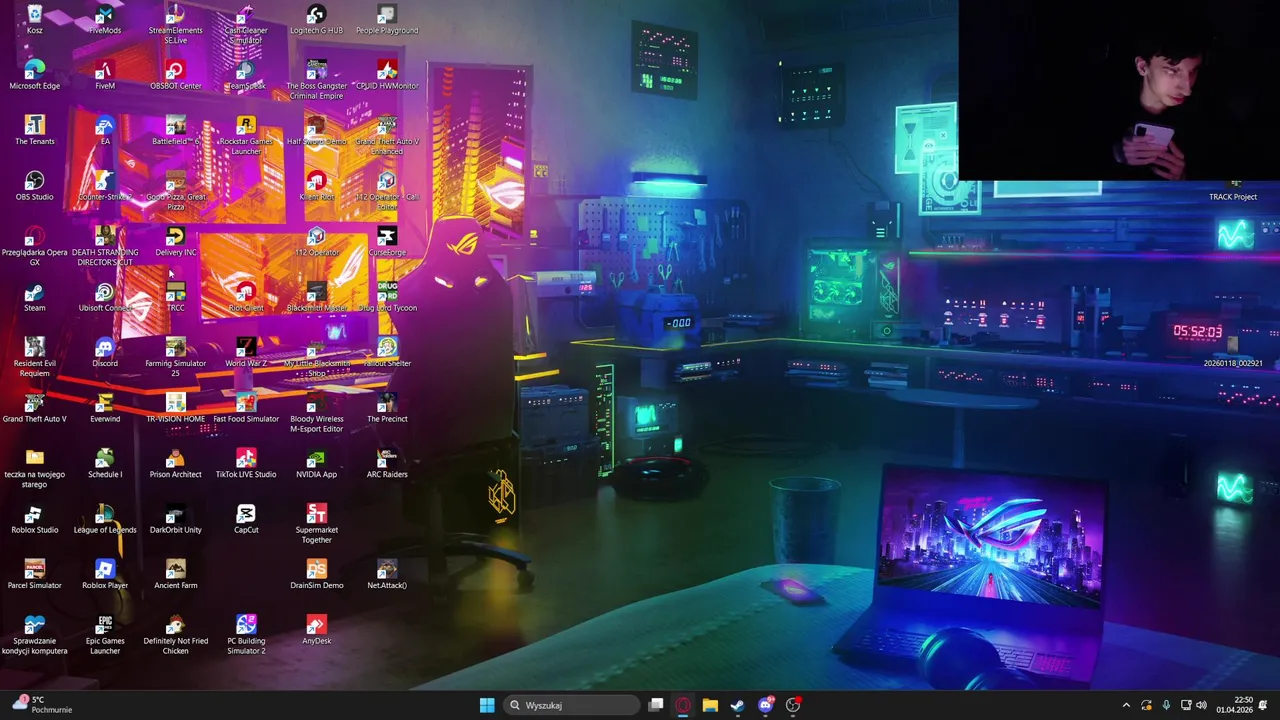The width and height of the screenshot is (1280, 720).
Task: Click the Wyszukaj taskbar search box
Action: click(x=571, y=705)
